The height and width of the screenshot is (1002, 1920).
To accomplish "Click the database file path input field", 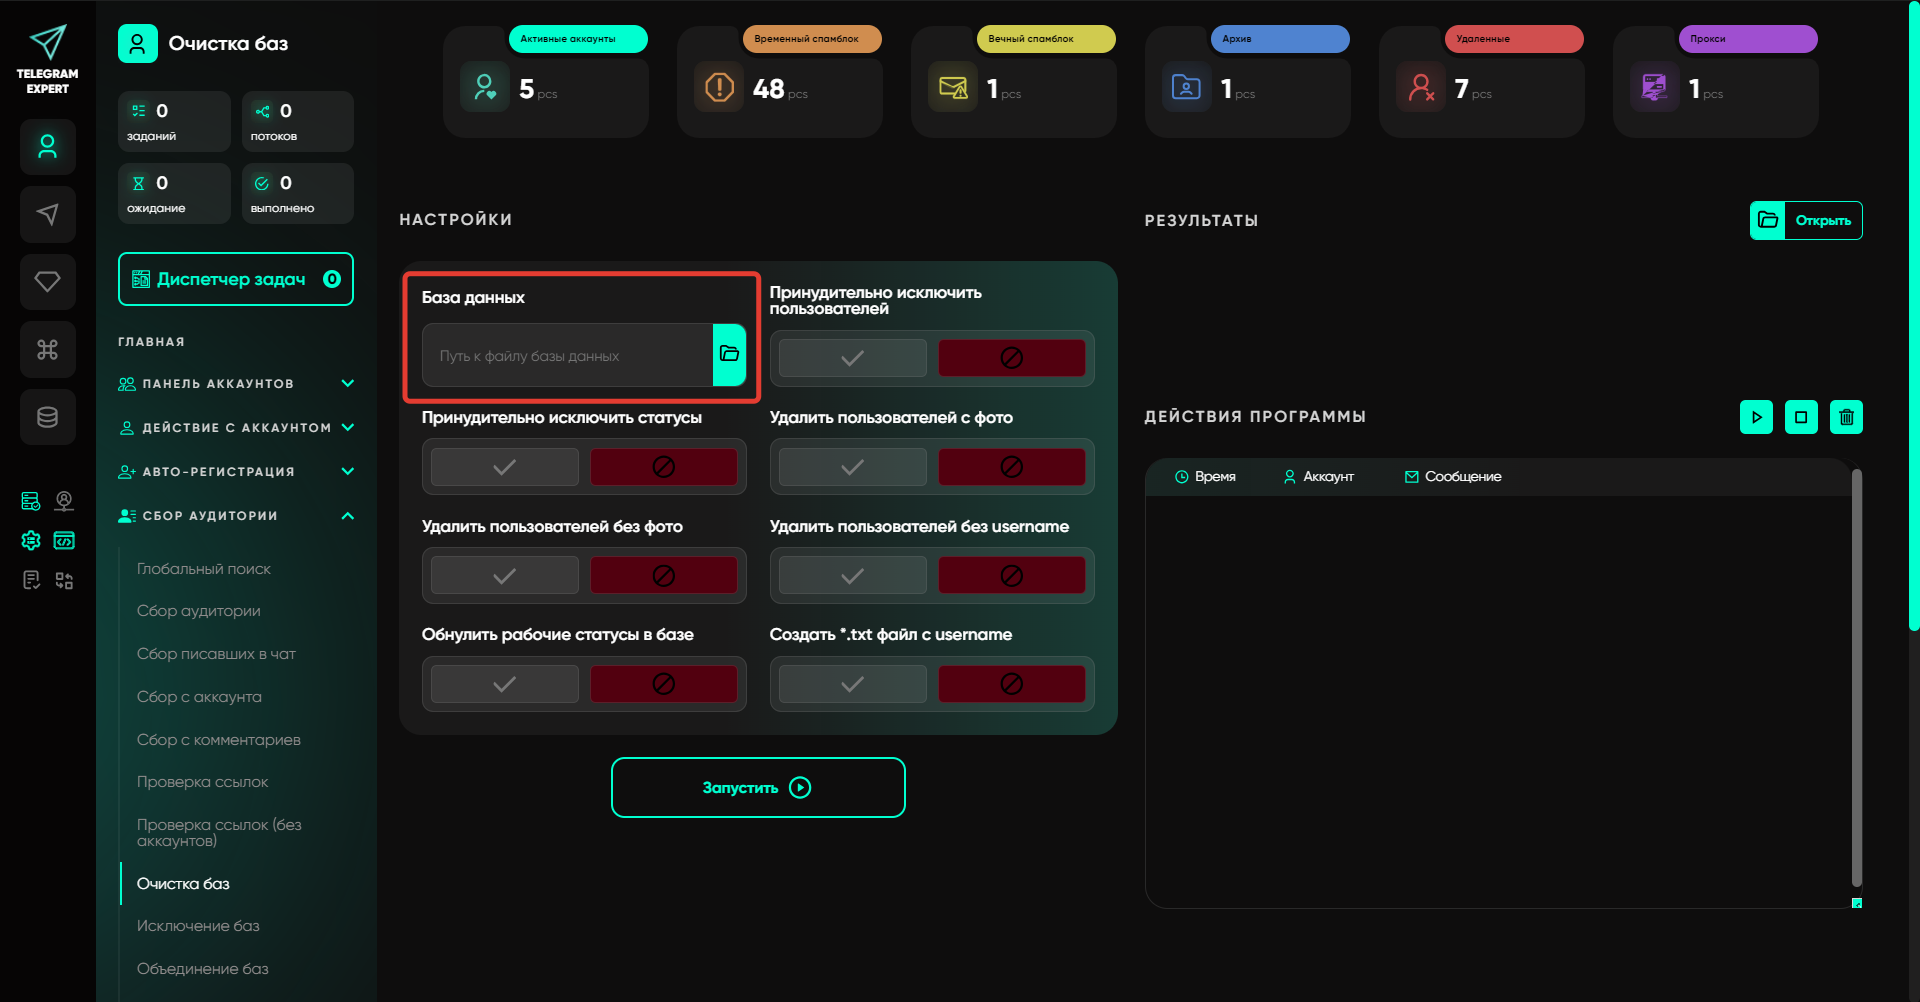I will click(567, 356).
